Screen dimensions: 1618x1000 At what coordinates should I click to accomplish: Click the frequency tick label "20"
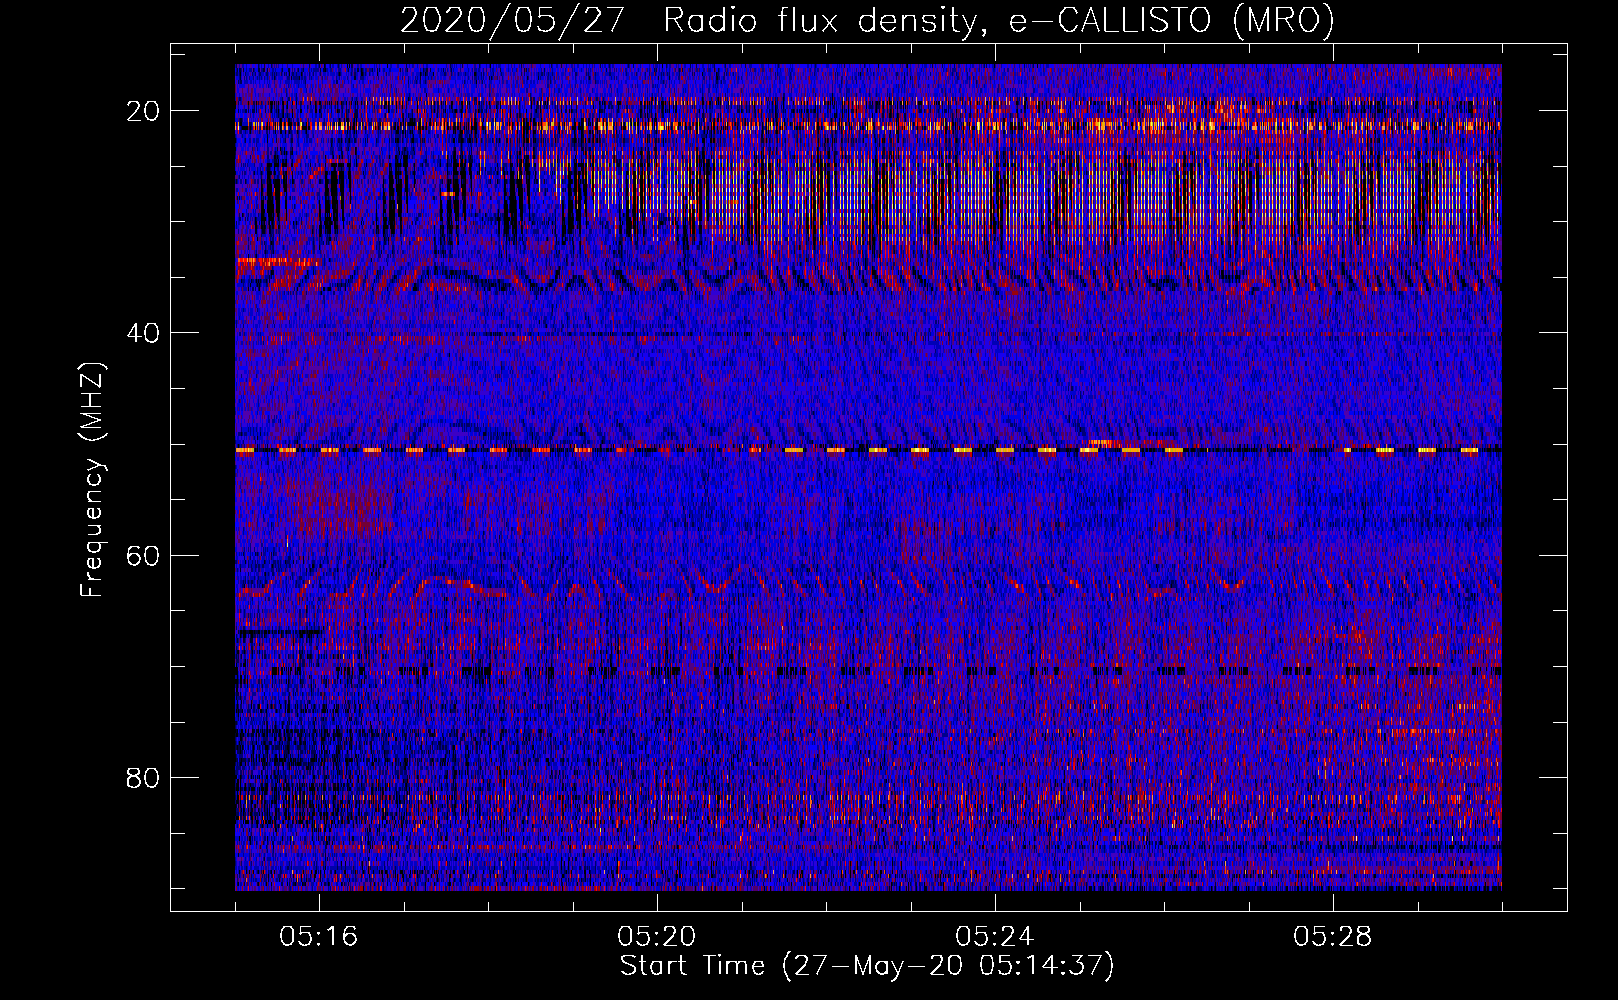tap(143, 111)
